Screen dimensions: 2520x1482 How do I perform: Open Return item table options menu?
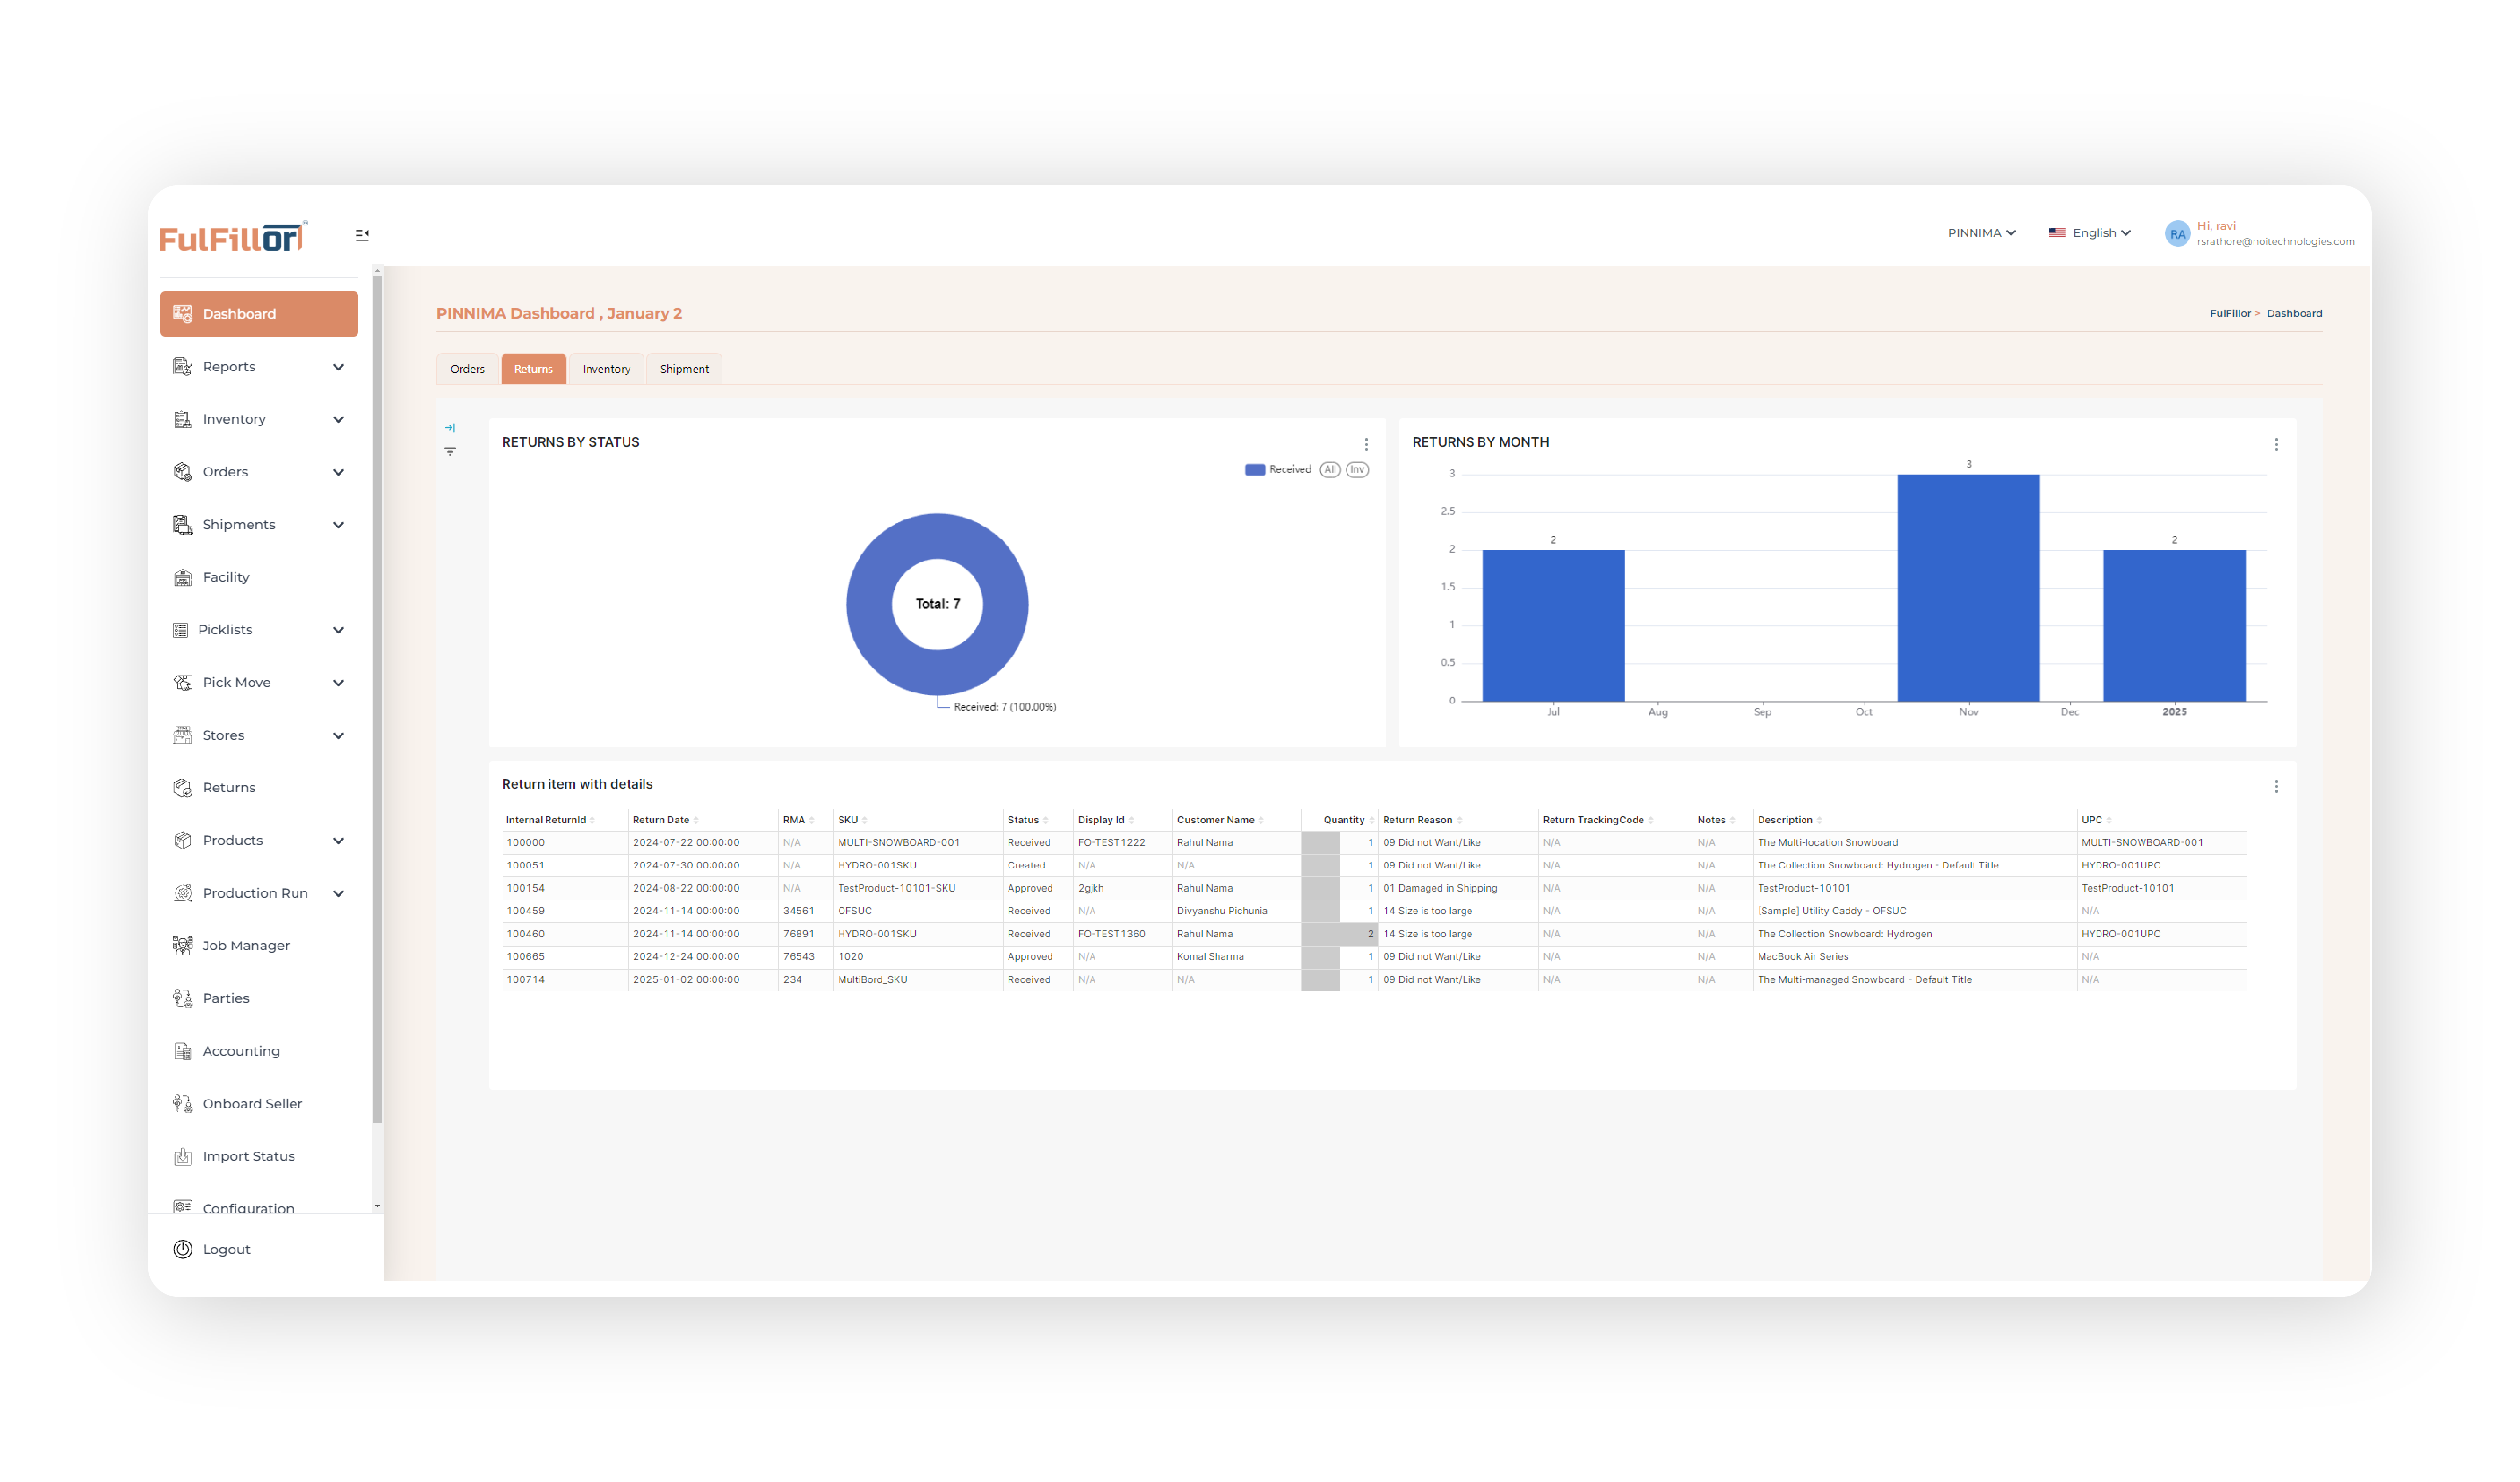pos(2276,788)
